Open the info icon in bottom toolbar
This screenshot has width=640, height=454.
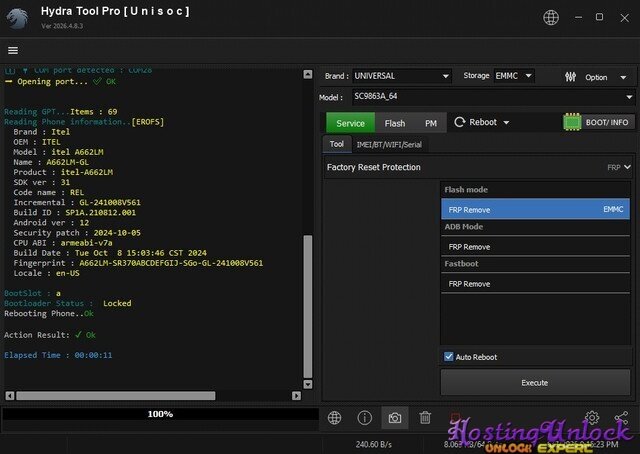tap(364, 418)
